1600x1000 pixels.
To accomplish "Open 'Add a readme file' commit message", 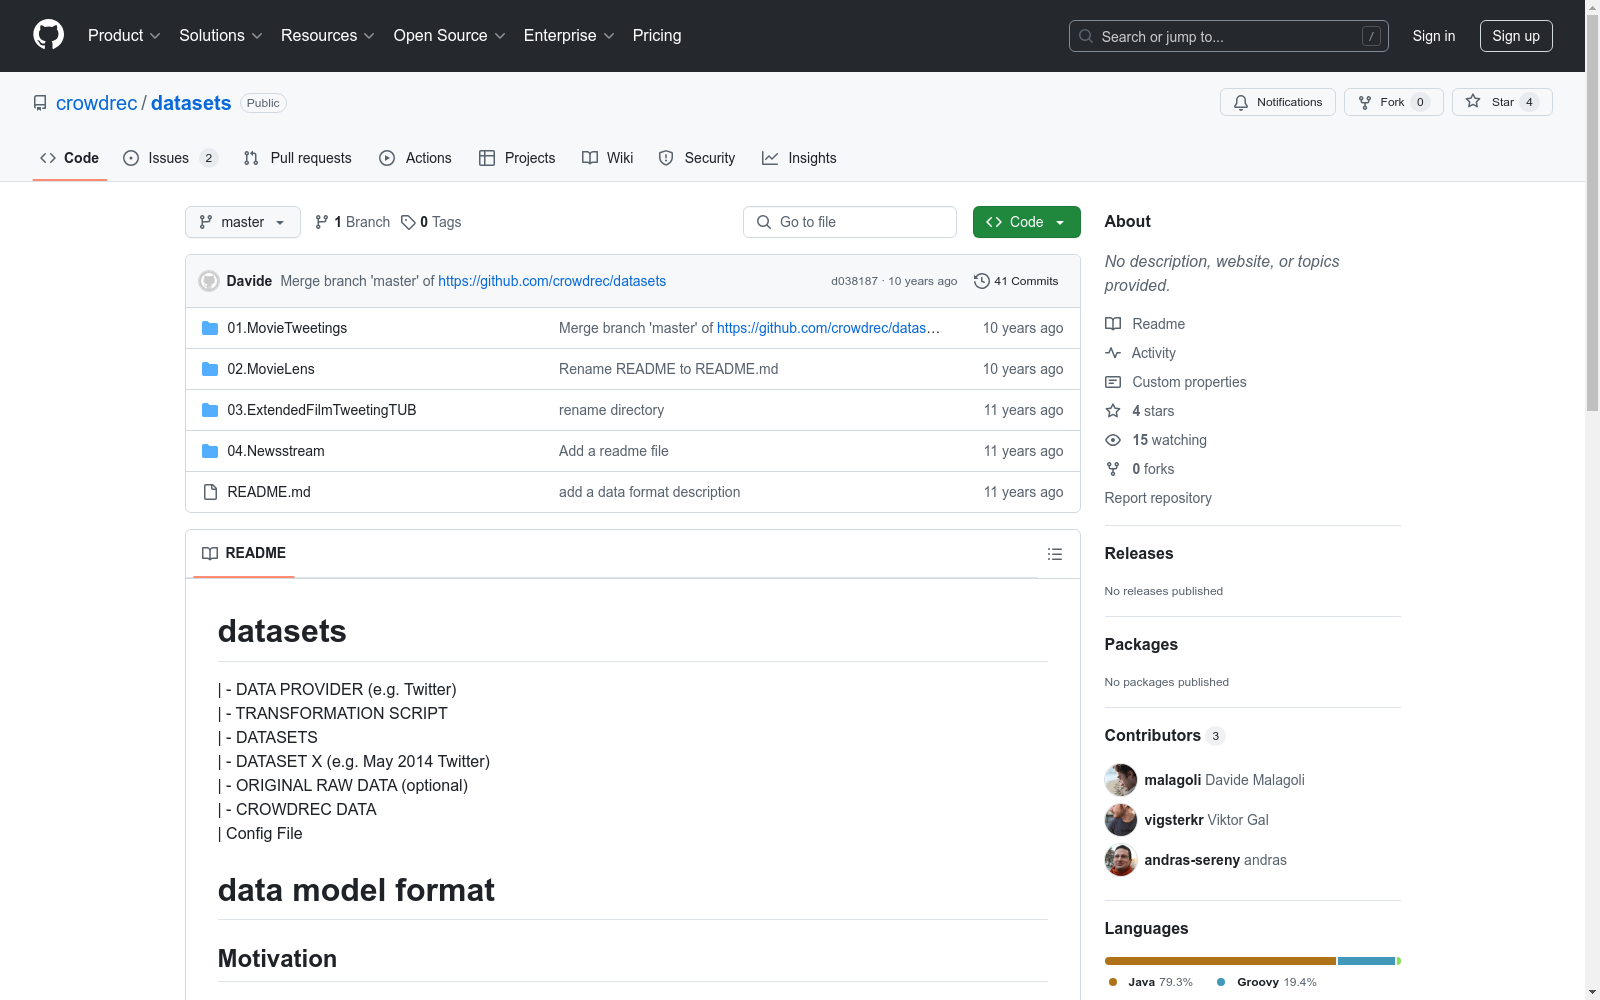I will (x=614, y=451).
